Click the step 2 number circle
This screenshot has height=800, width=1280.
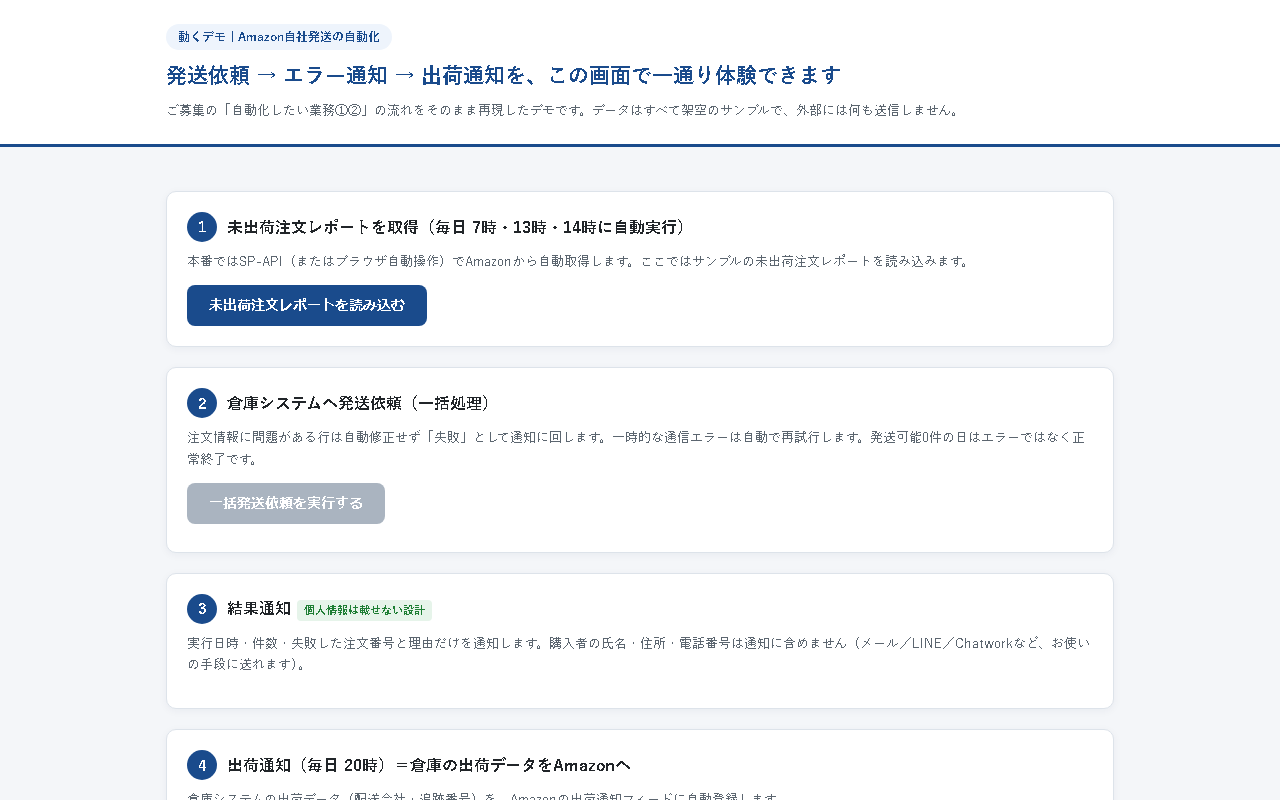202,403
